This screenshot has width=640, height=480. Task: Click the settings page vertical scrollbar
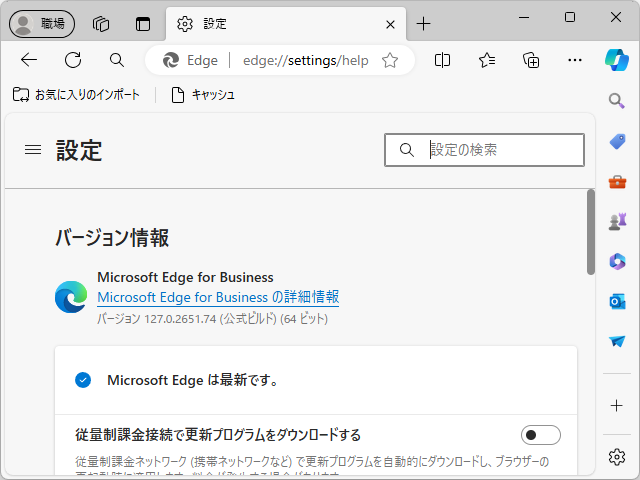point(591,232)
